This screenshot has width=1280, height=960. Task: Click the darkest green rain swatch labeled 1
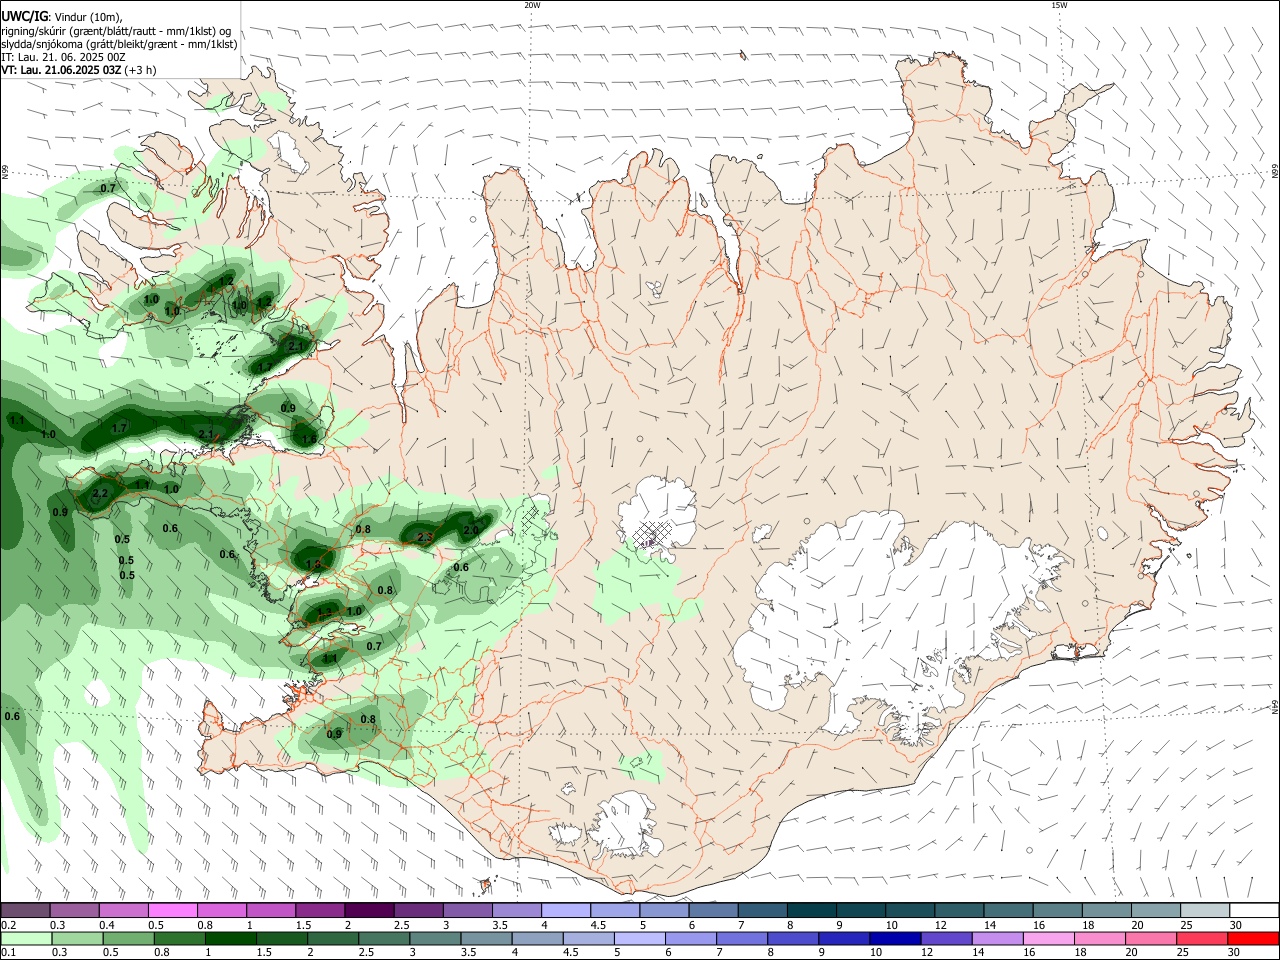[231, 939]
